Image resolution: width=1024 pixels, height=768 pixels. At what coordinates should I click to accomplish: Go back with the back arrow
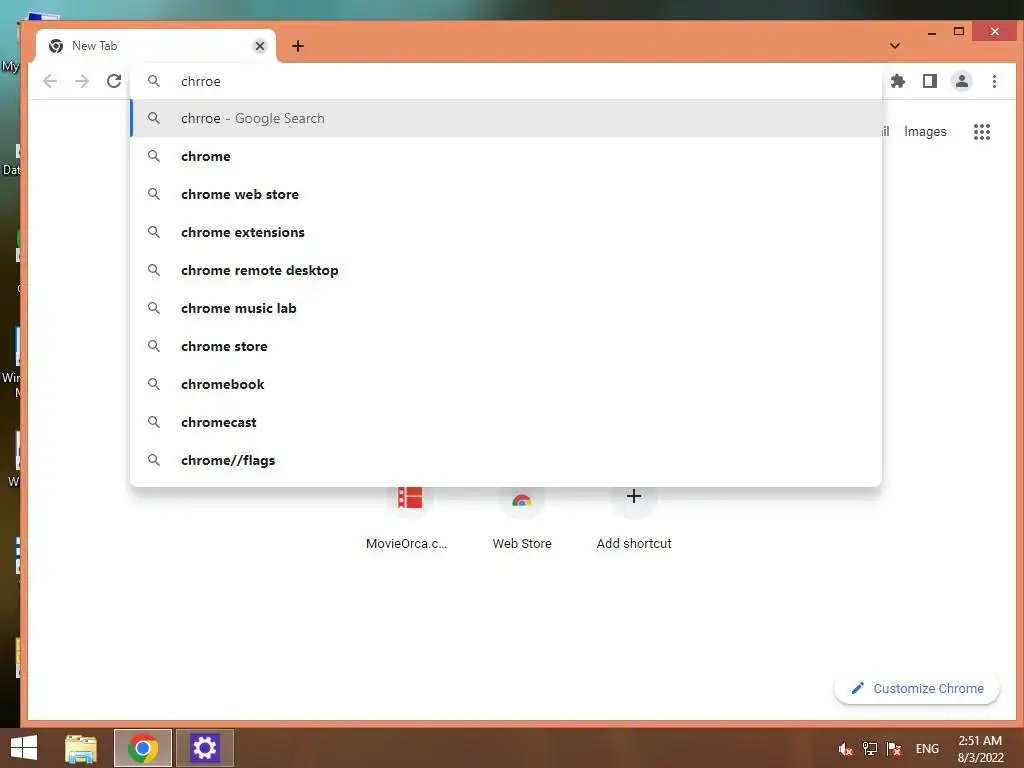(x=50, y=81)
